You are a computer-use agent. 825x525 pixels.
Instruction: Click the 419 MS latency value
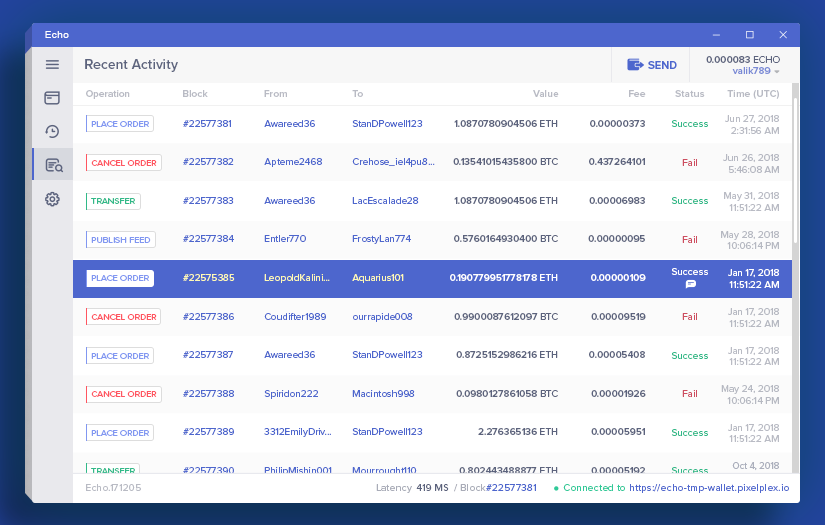(432, 488)
